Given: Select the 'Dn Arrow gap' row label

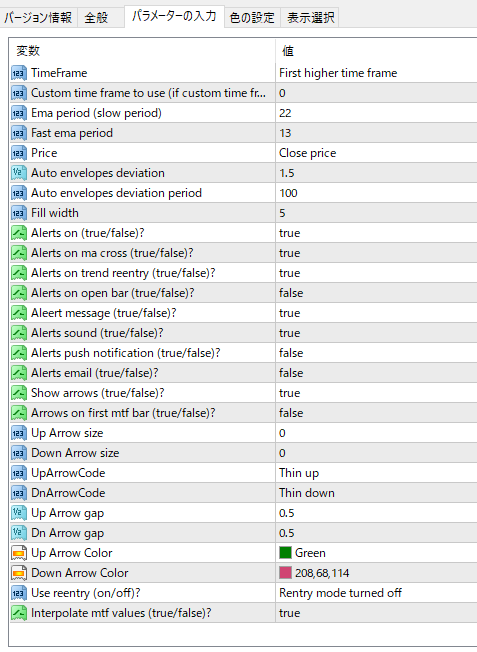Looking at the screenshot, I should tap(67, 533).
